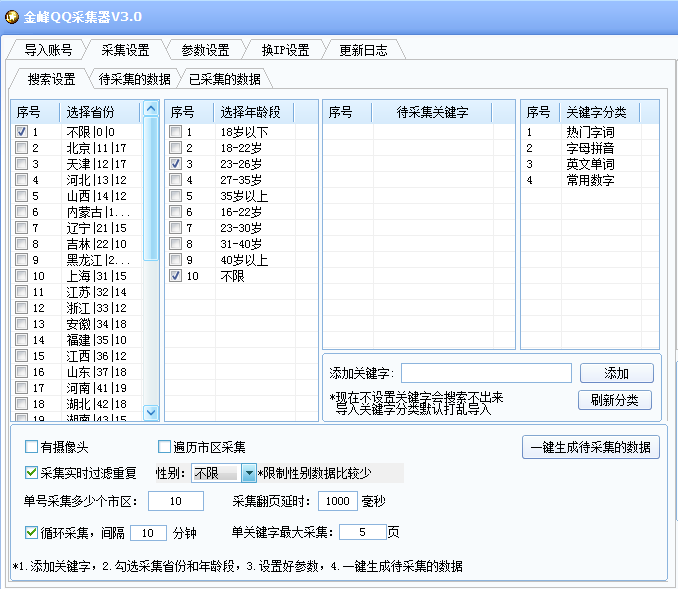Viewport: 678px width, 589px height.
Task: Check the 天津 province checkbox
Action: click(21, 163)
